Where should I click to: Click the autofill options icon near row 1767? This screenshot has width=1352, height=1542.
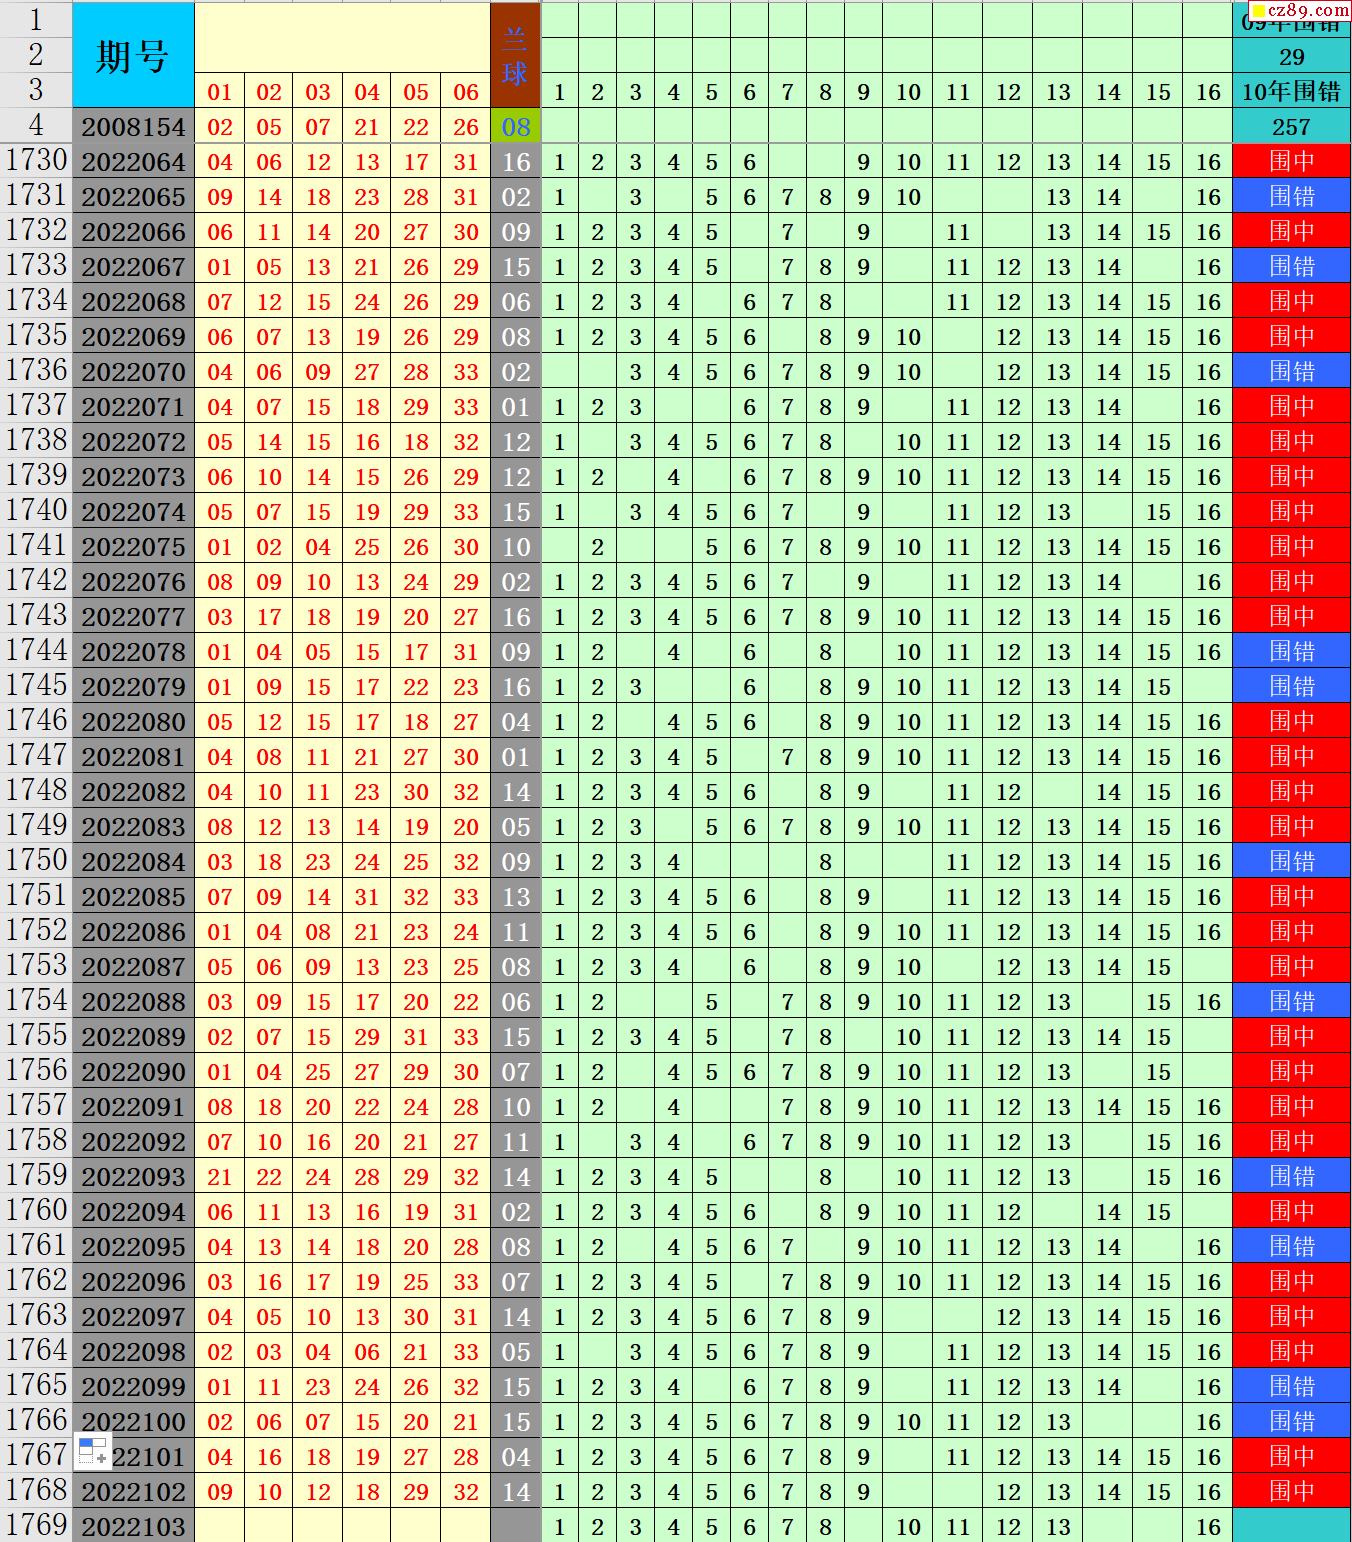point(92,1451)
